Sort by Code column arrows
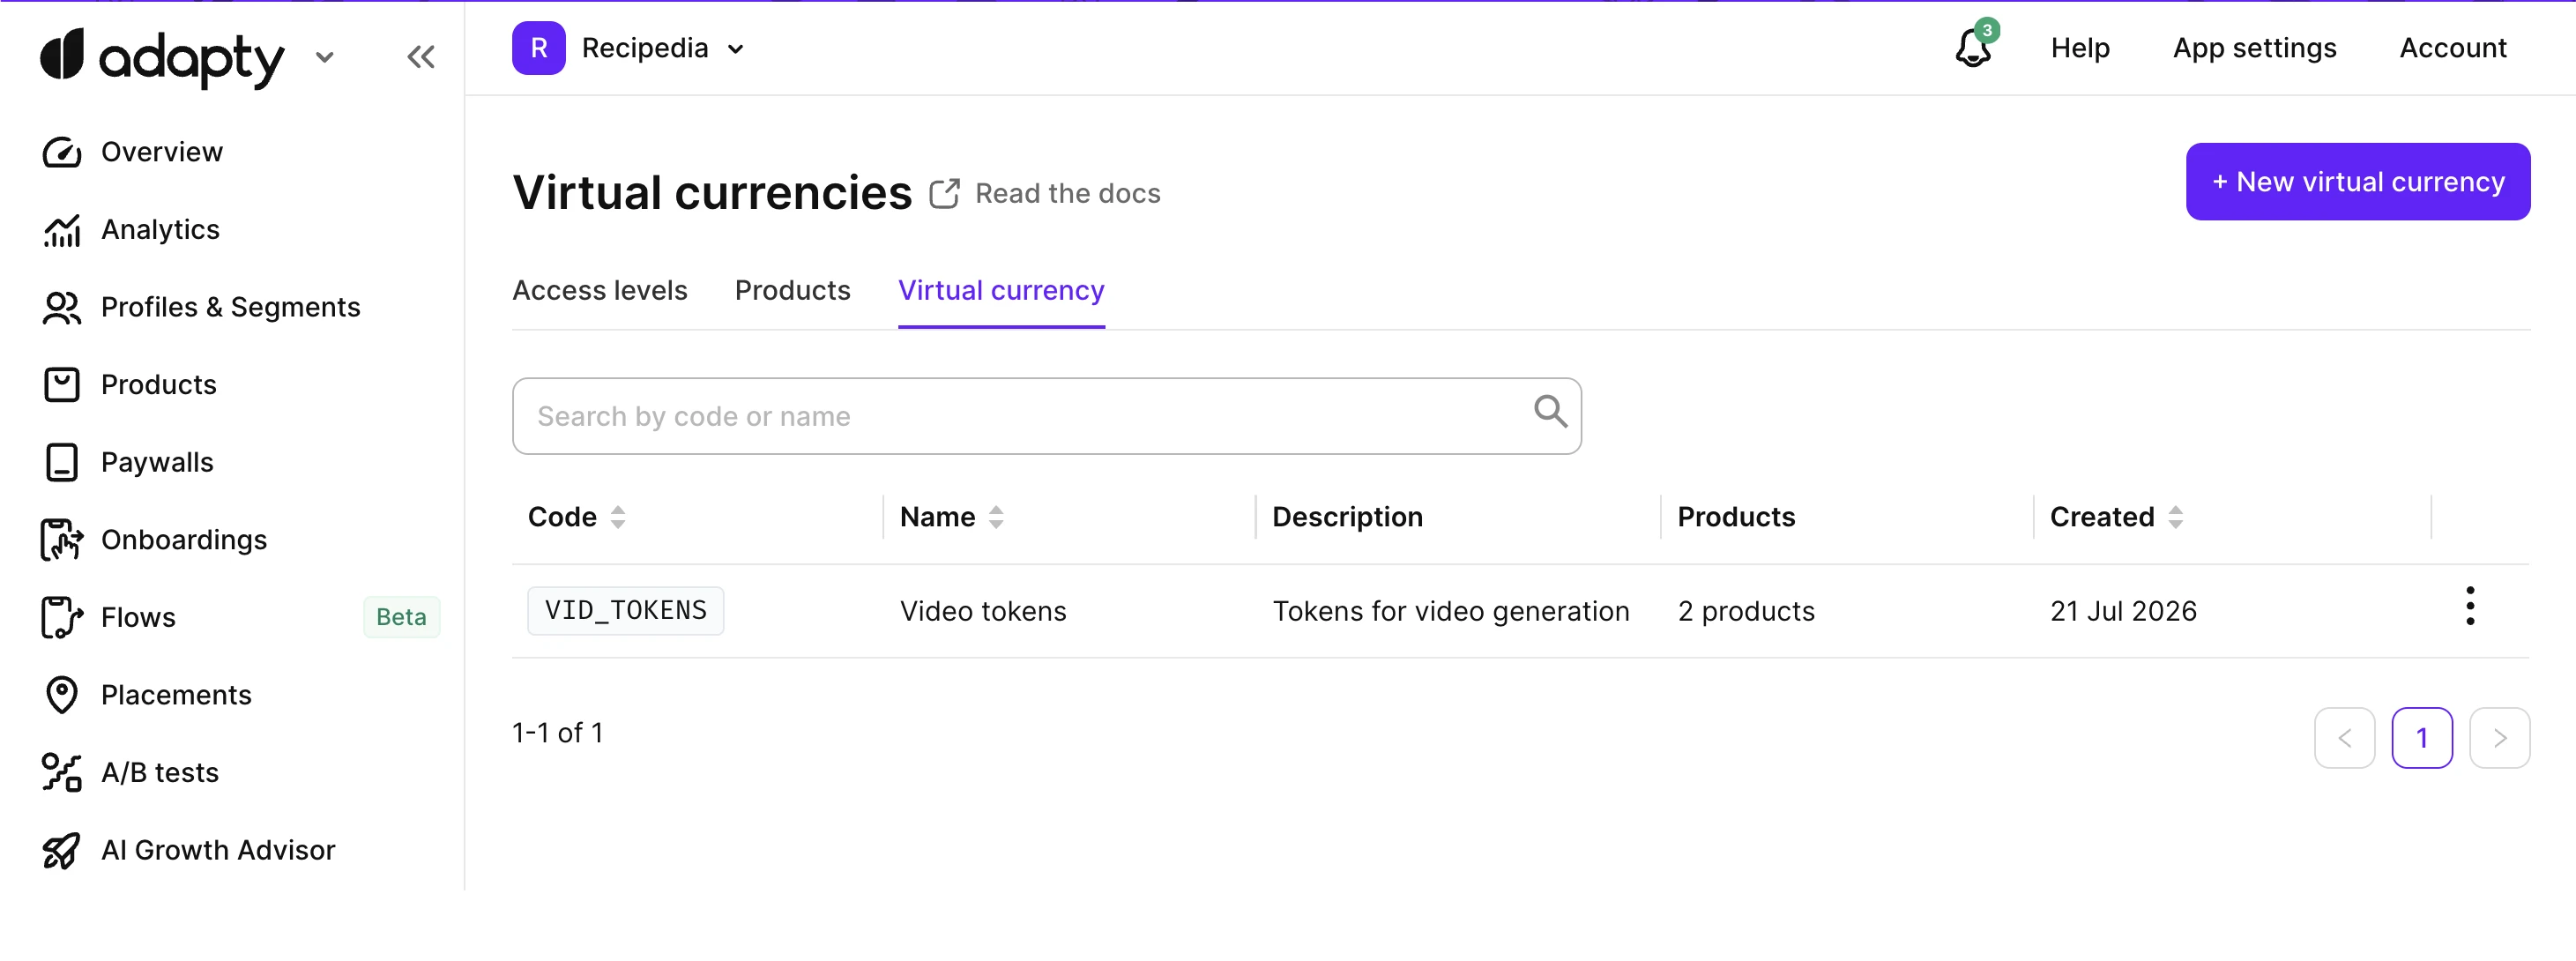Screen dimensions: 2576x961 coord(618,517)
